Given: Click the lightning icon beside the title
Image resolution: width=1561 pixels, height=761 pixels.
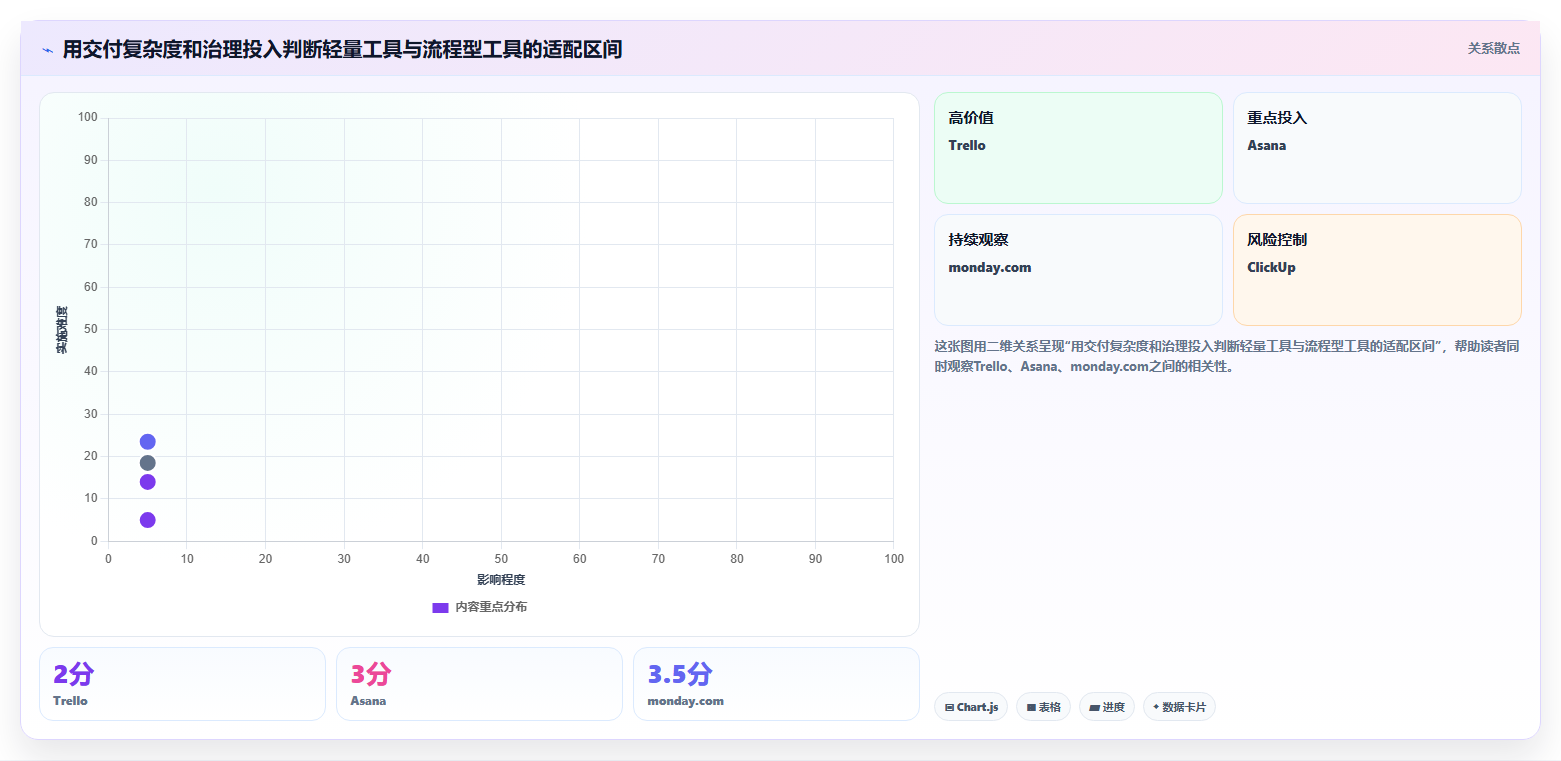Looking at the screenshot, I should click(47, 50).
